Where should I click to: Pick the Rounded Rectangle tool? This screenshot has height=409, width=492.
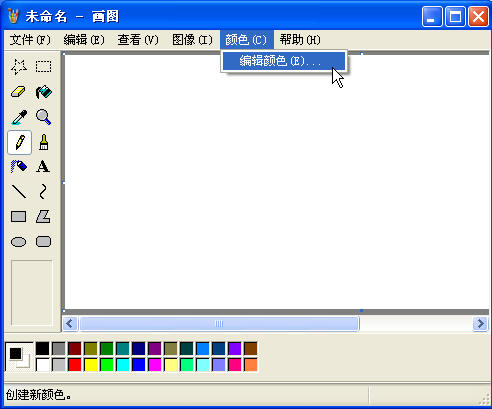pyautogui.click(x=43, y=242)
